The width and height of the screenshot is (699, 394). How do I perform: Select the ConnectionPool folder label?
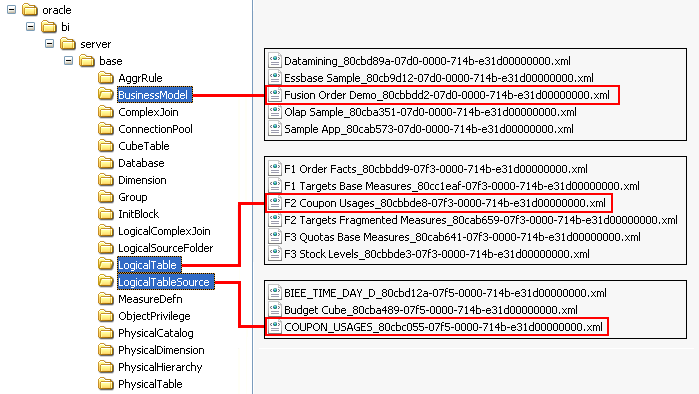tap(155, 129)
